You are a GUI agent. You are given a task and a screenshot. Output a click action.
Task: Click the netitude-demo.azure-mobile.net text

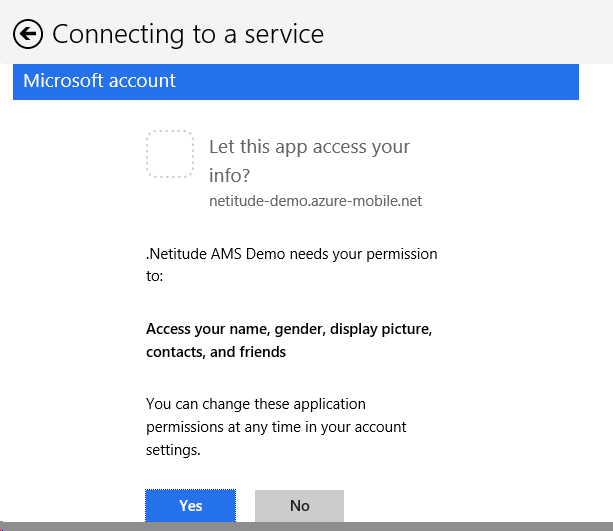[315, 201]
